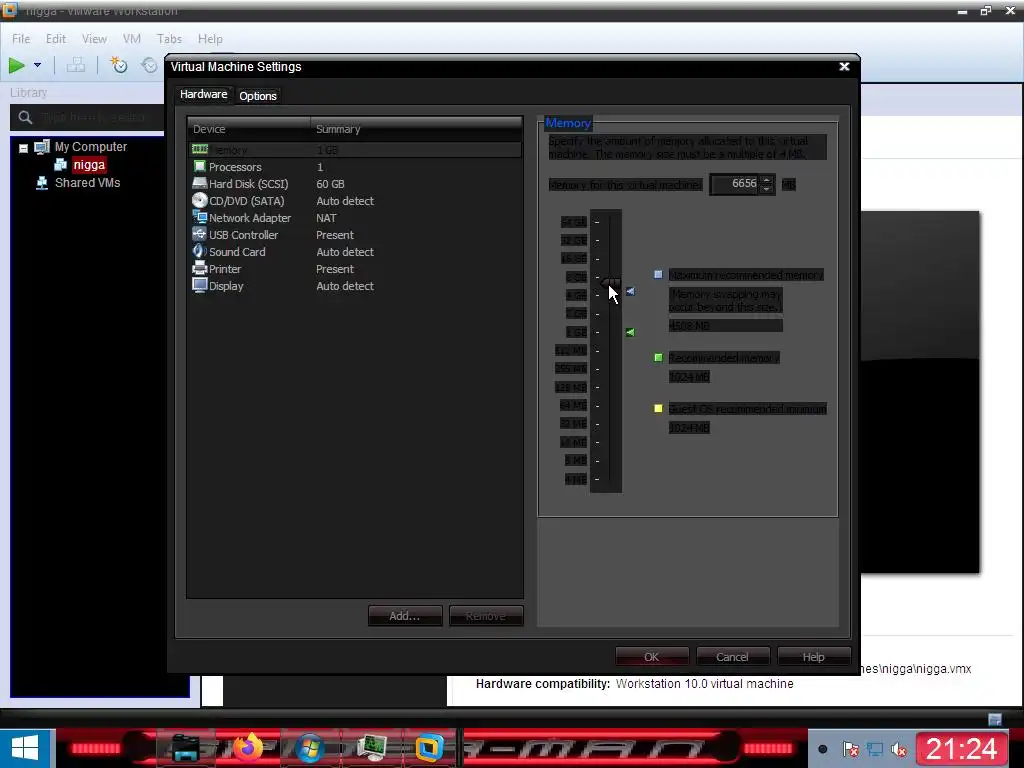Power on the VM with the green play icon
Image resolution: width=1024 pixels, height=768 pixels.
click(17, 65)
